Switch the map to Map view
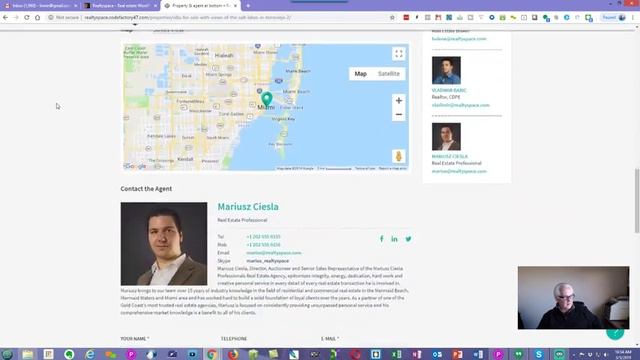Screen dimensions: 640x360 (360, 74)
